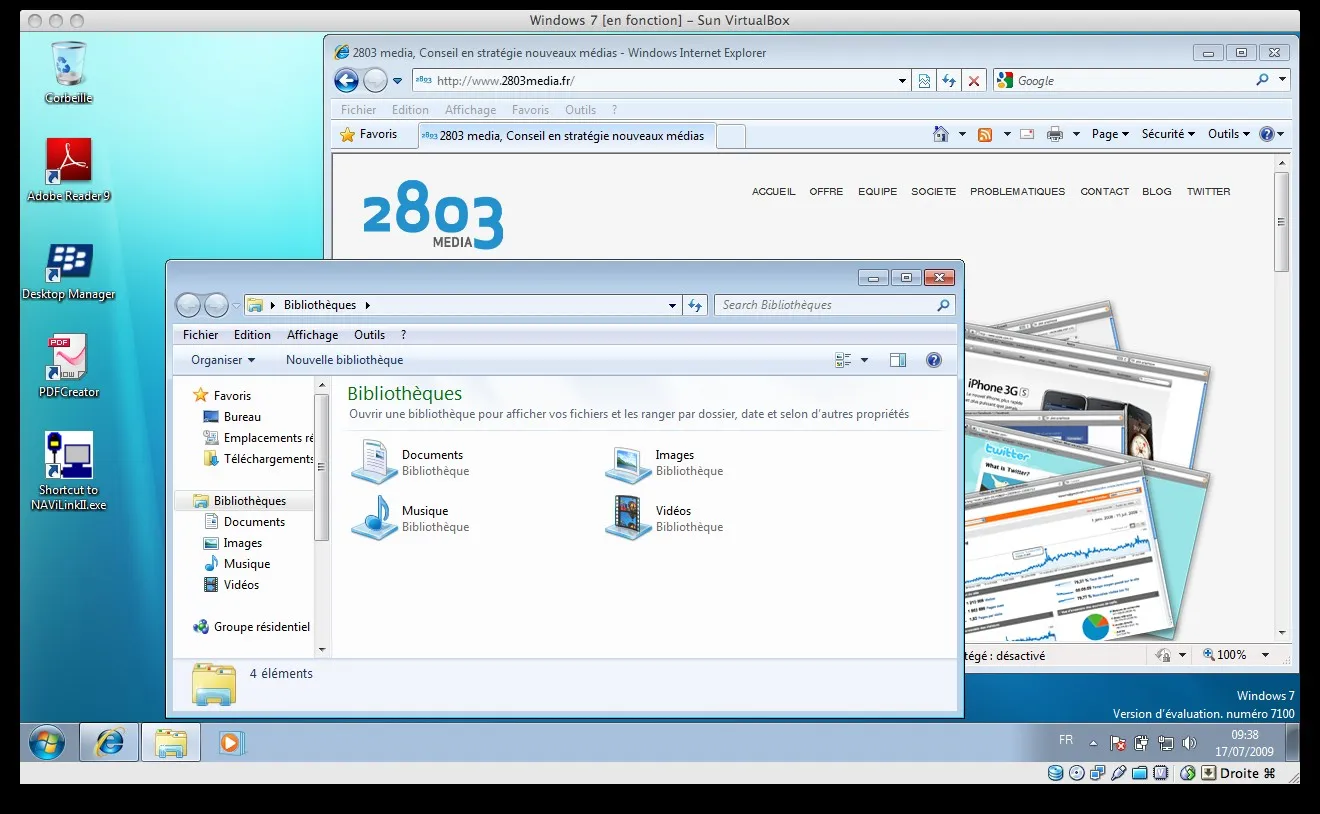
Task: Toggle the preview pane icon in Explorer
Action: pos(897,360)
